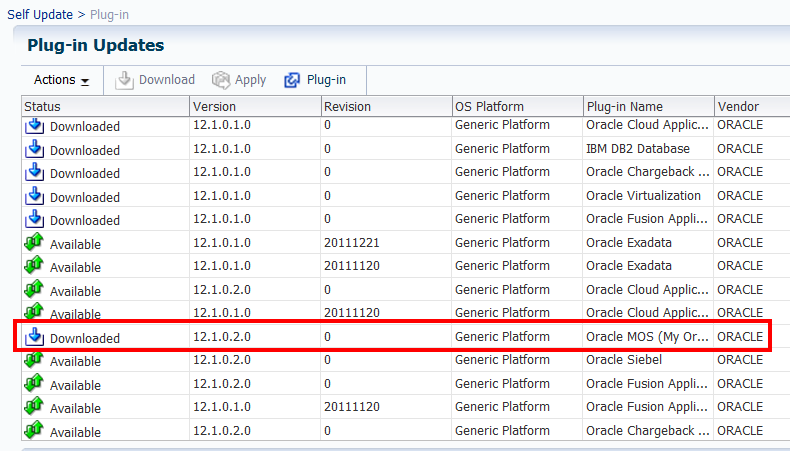This screenshot has width=790, height=451.
Task: Click Oracle Chargeback name in the Downloaded row
Action: pyautogui.click(x=647, y=172)
